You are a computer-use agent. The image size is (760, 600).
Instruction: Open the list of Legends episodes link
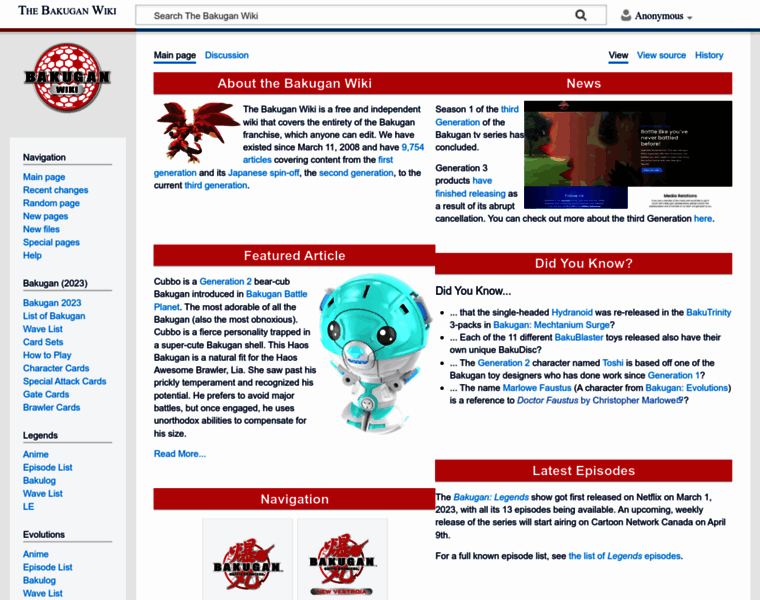624,556
